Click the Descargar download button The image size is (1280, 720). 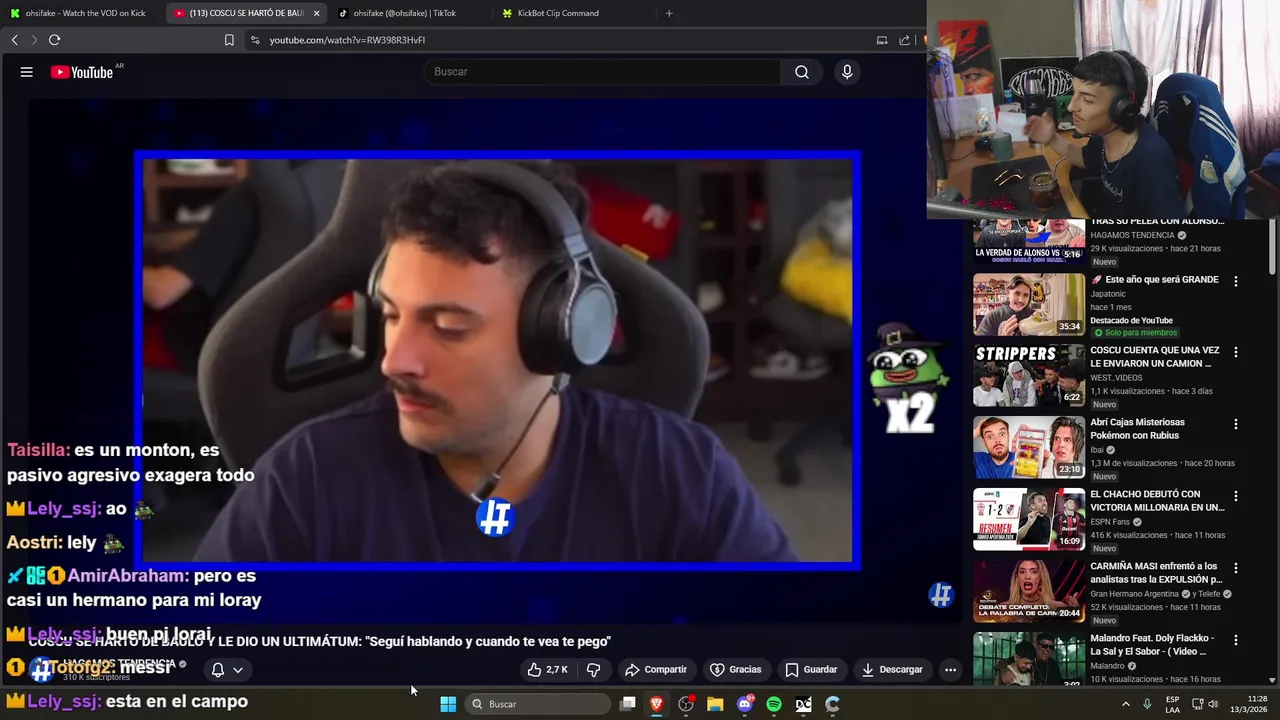[892, 670]
